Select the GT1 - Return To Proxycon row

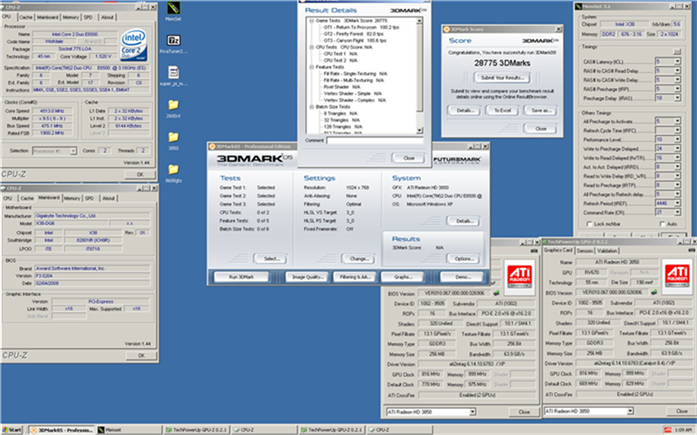[361, 27]
